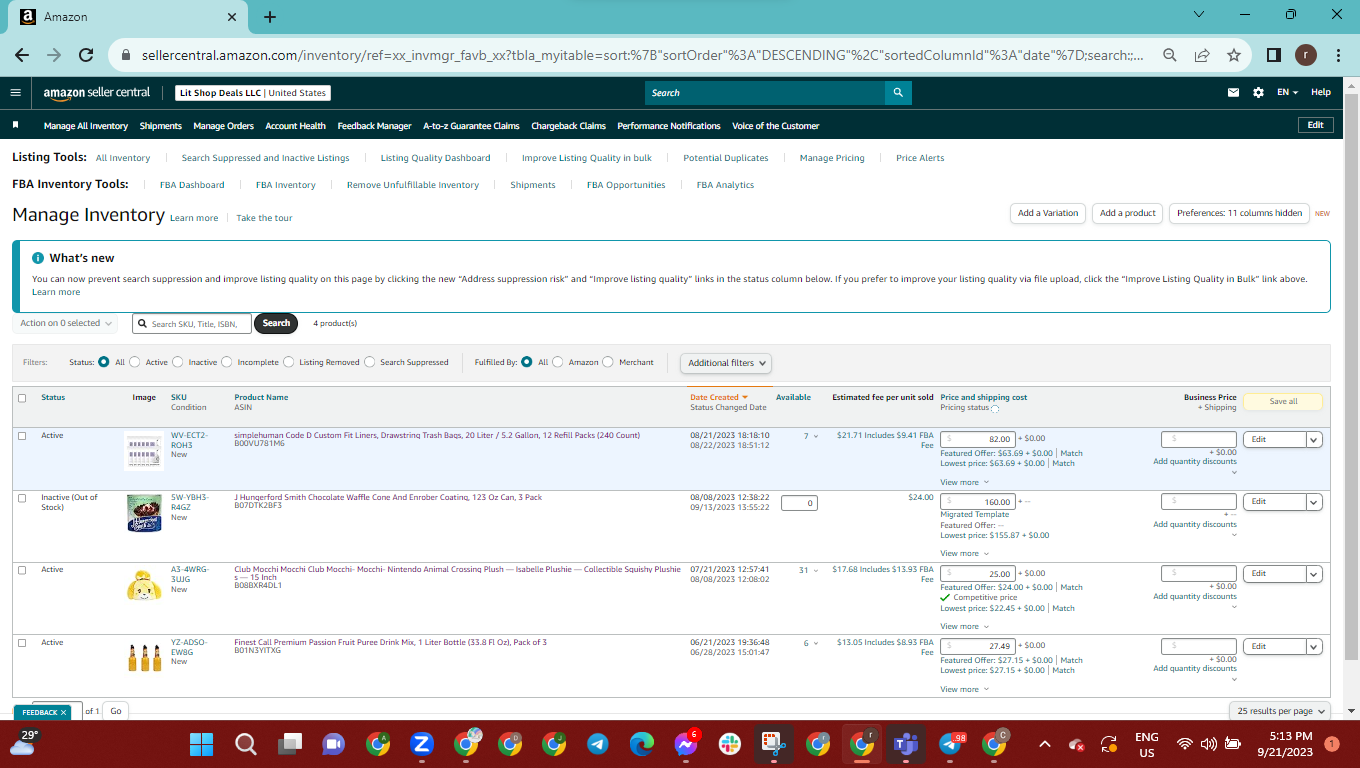Open Task View from the taskbar
Image resolution: width=1360 pixels, height=768 pixels.
tap(289, 744)
